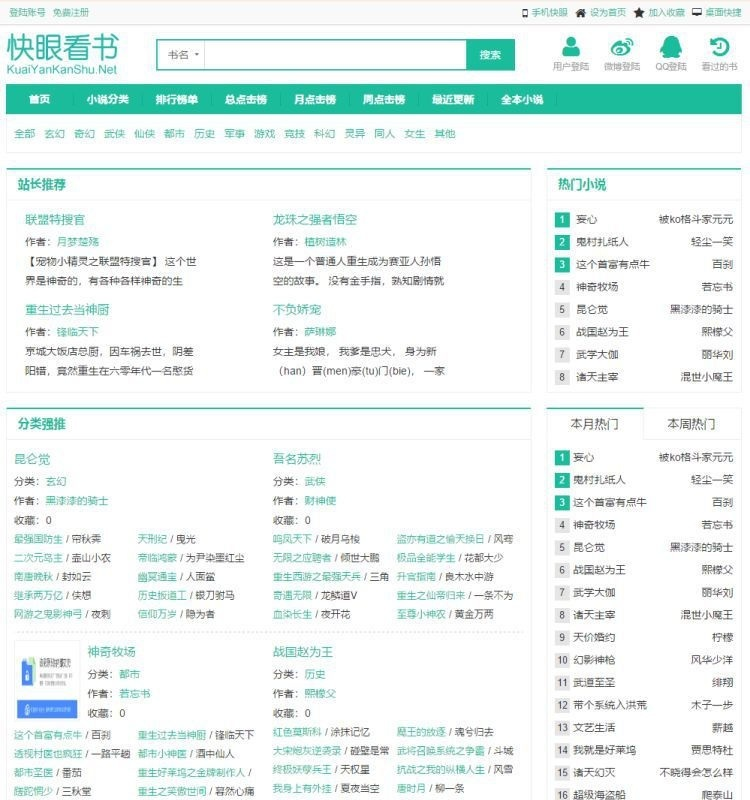The image size is (750, 800).
Task: Open the novel 联盟特搜官 link
Action: click(55, 220)
